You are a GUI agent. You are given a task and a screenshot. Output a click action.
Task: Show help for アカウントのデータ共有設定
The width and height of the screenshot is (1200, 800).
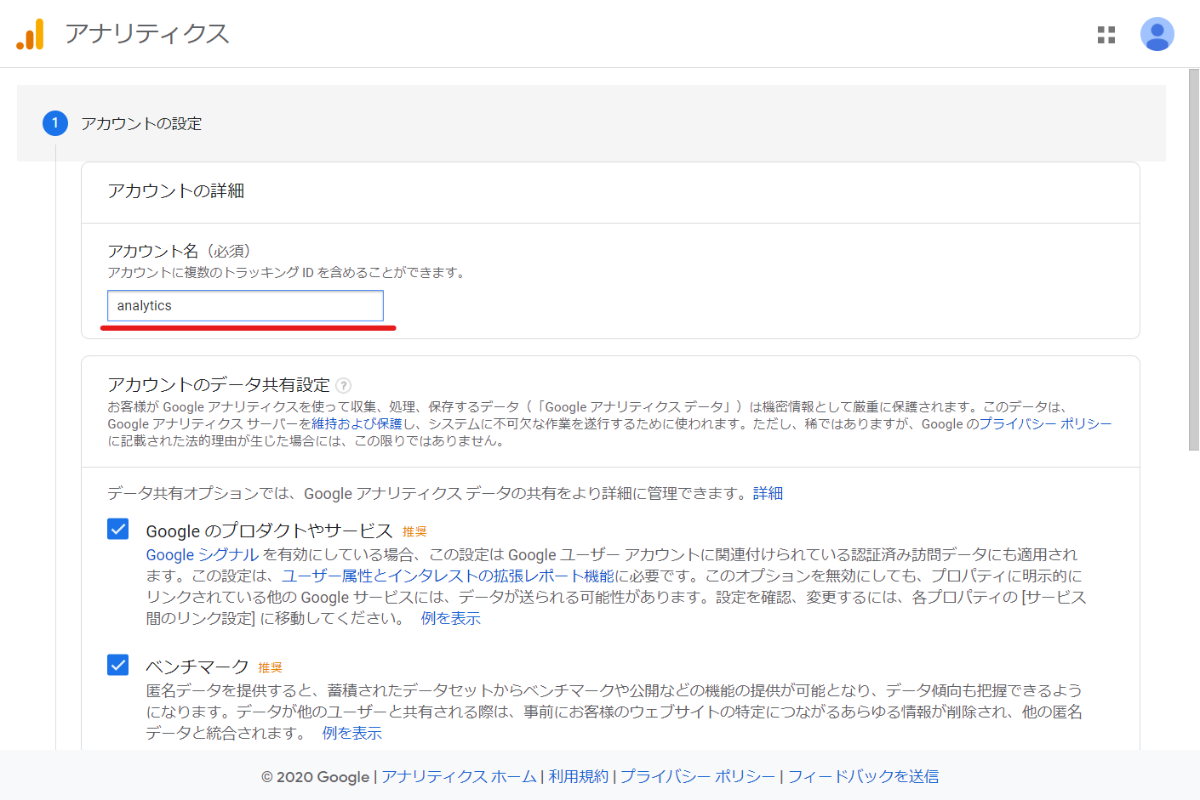[x=344, y=385]
